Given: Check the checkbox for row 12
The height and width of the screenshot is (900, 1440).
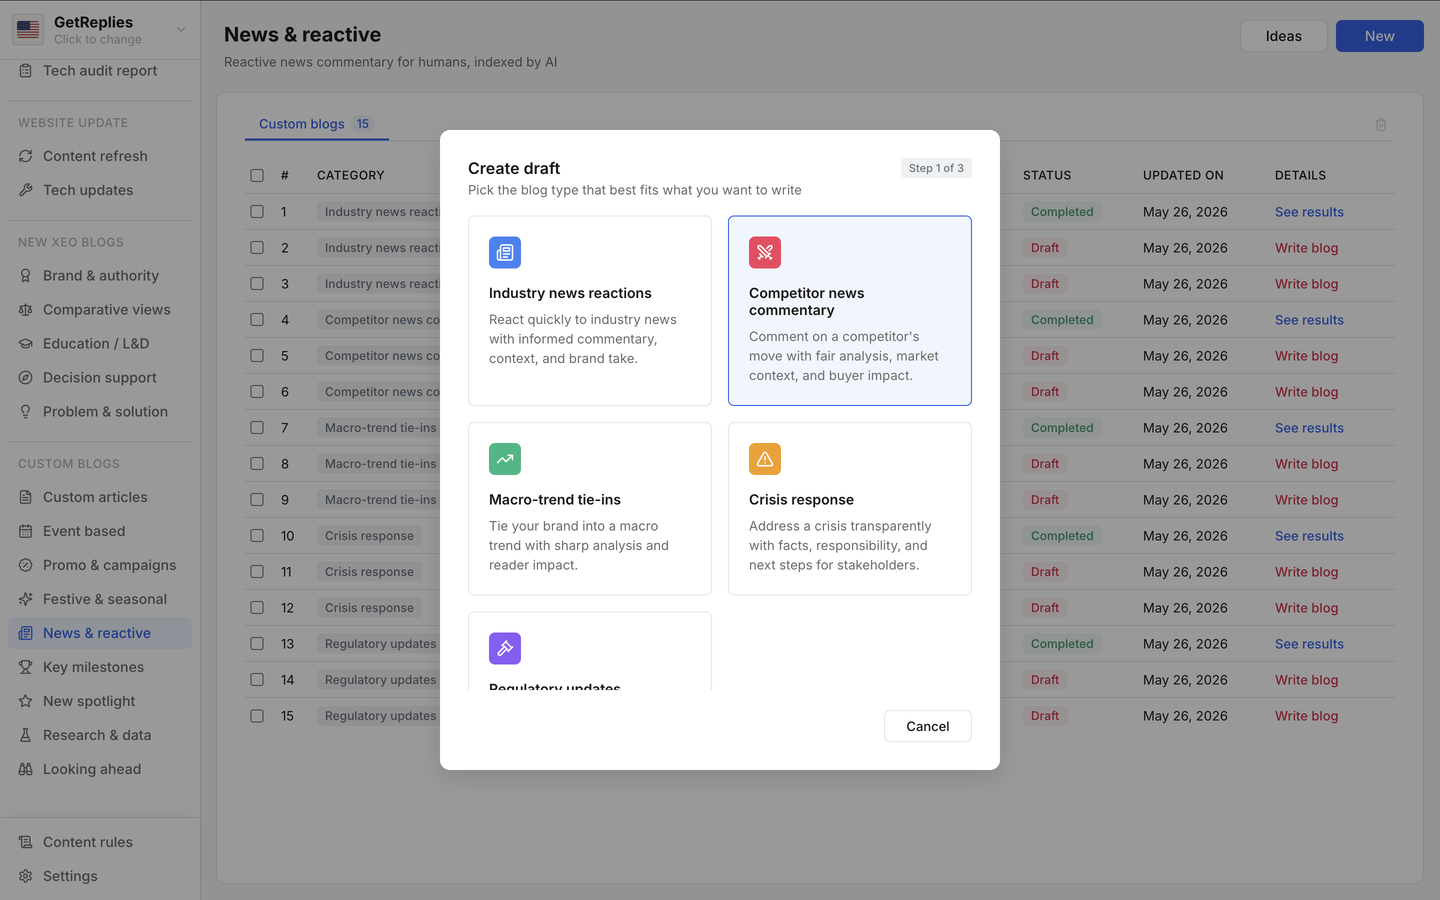Looking at the screenshot, I should (x=257, y=608).
